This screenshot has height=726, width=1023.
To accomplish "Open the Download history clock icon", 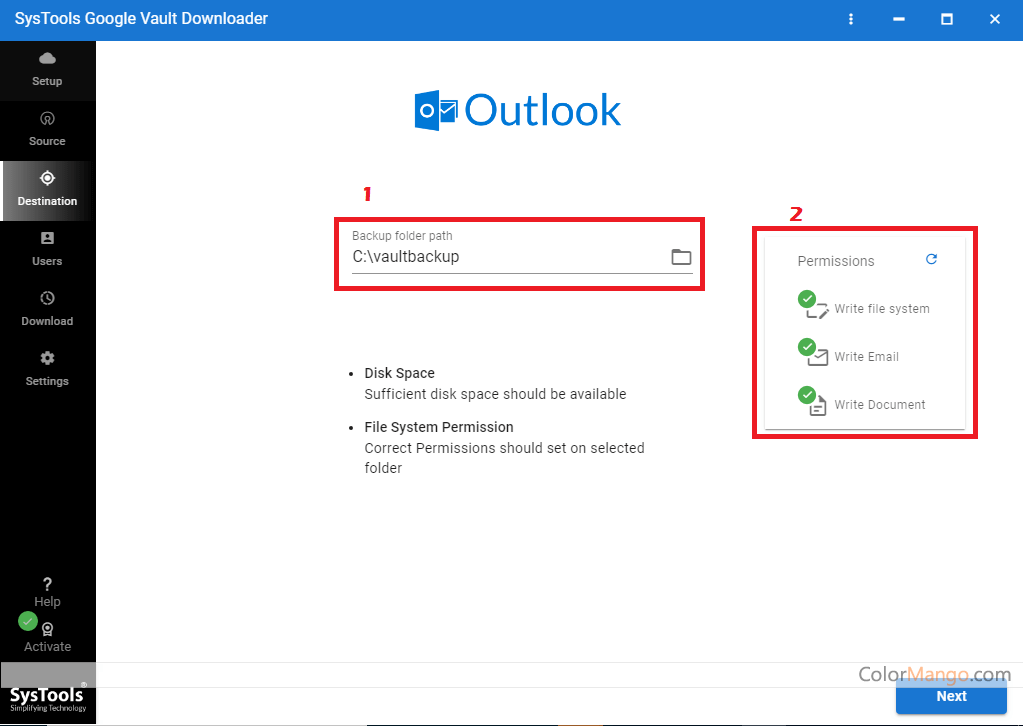I will click(47, 299).
